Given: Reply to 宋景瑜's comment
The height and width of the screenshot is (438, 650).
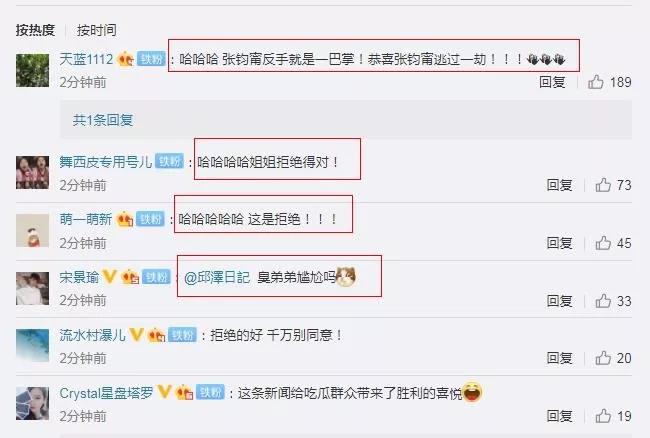Looking at the screenshot, I should [x=560, y=301].
